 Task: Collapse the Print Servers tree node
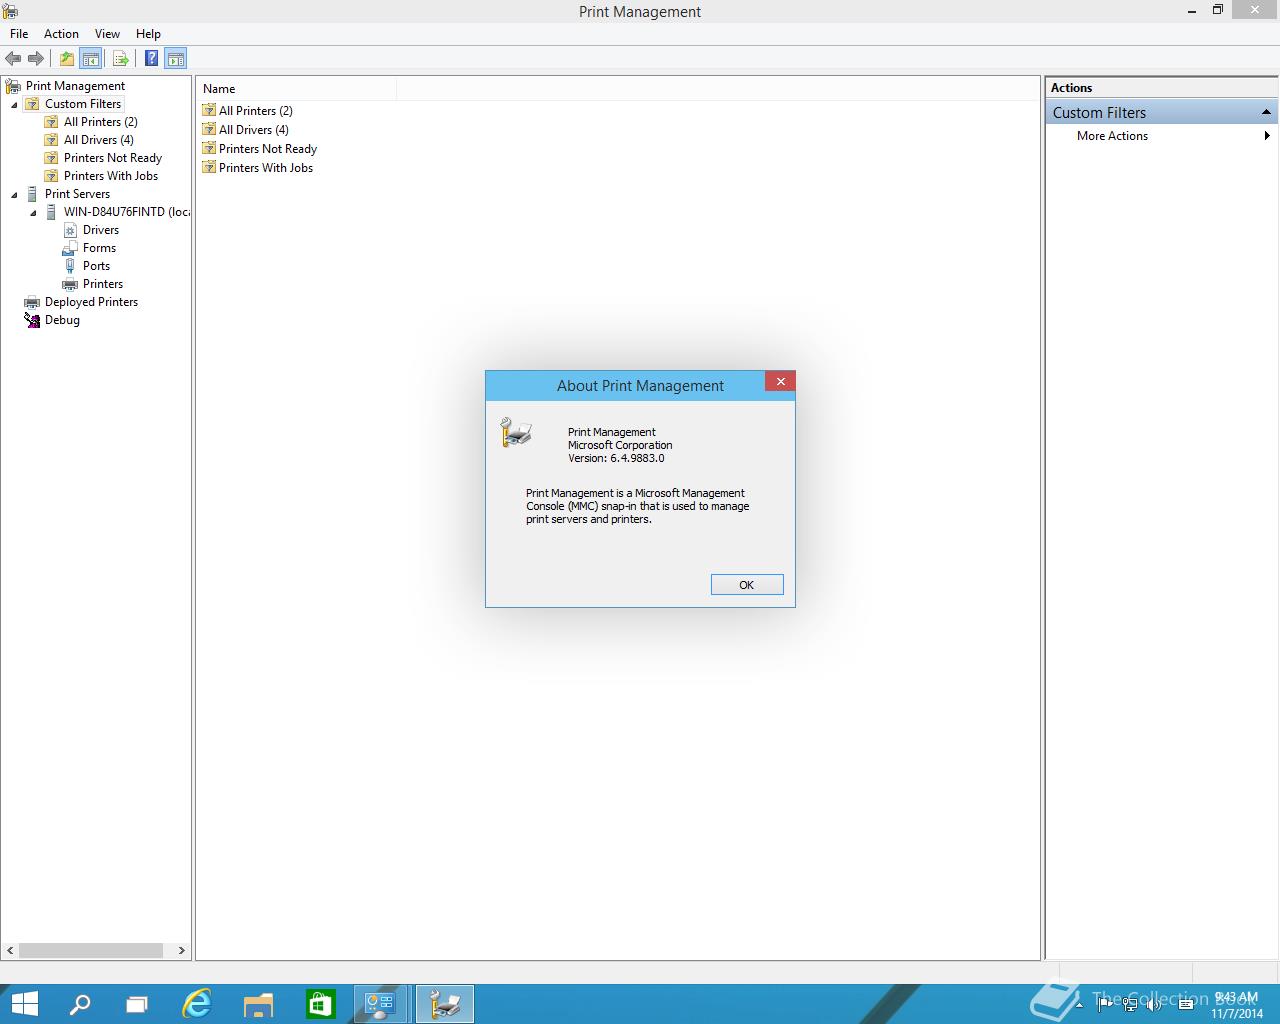tap(14, 194)
